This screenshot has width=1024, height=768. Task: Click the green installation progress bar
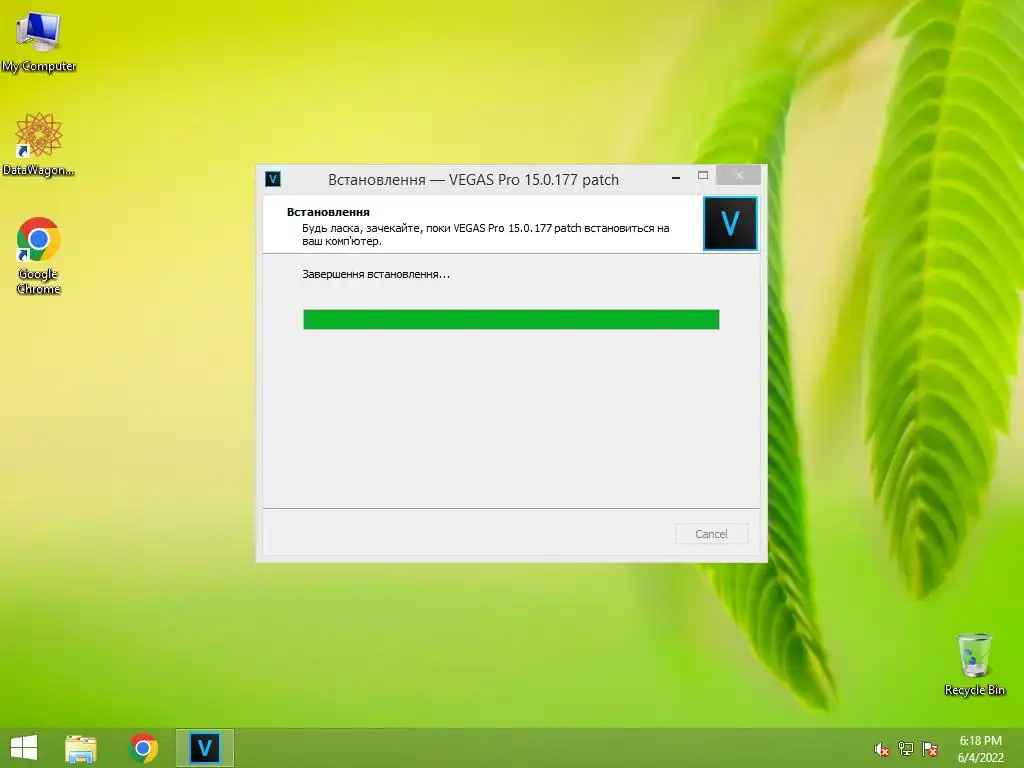tap(511, 319)
